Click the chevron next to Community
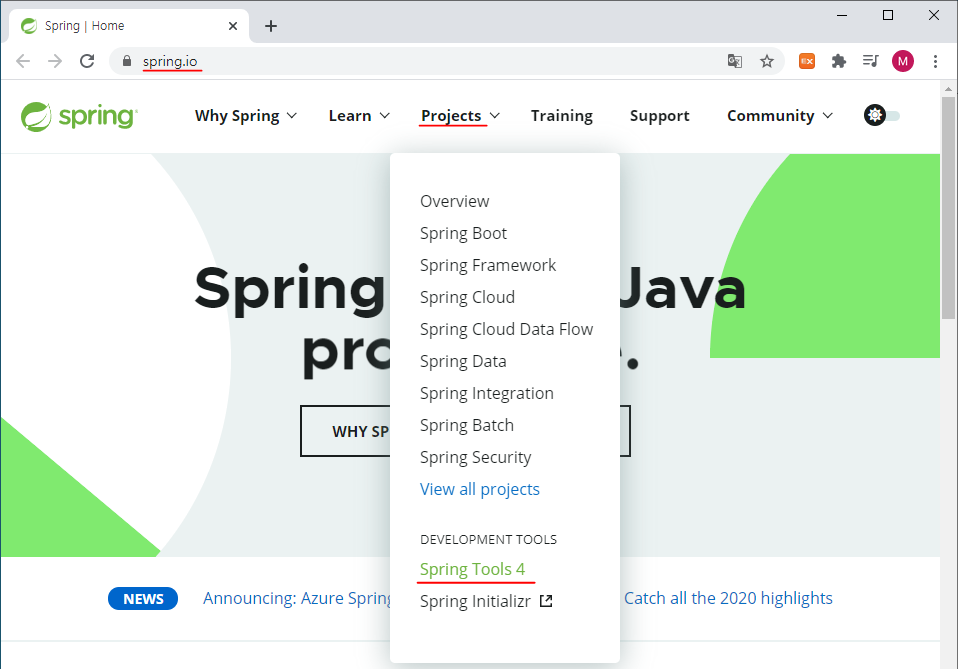 coord(828,115)
